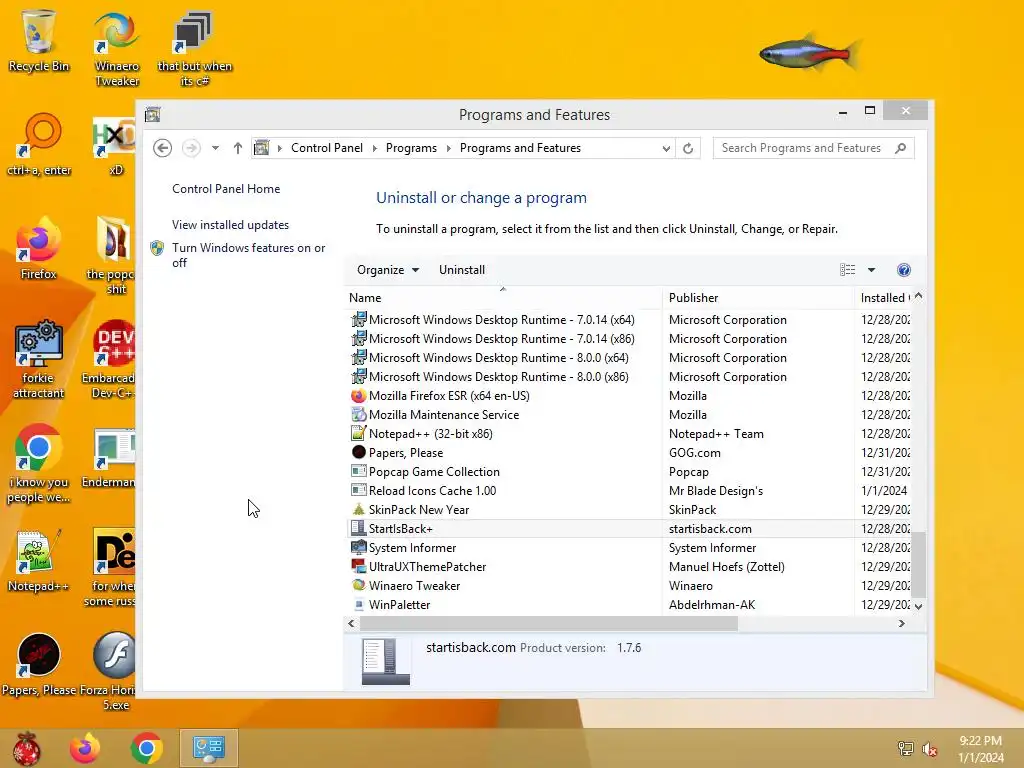
Task: Open help with the question mark icon
Action: 904,270
